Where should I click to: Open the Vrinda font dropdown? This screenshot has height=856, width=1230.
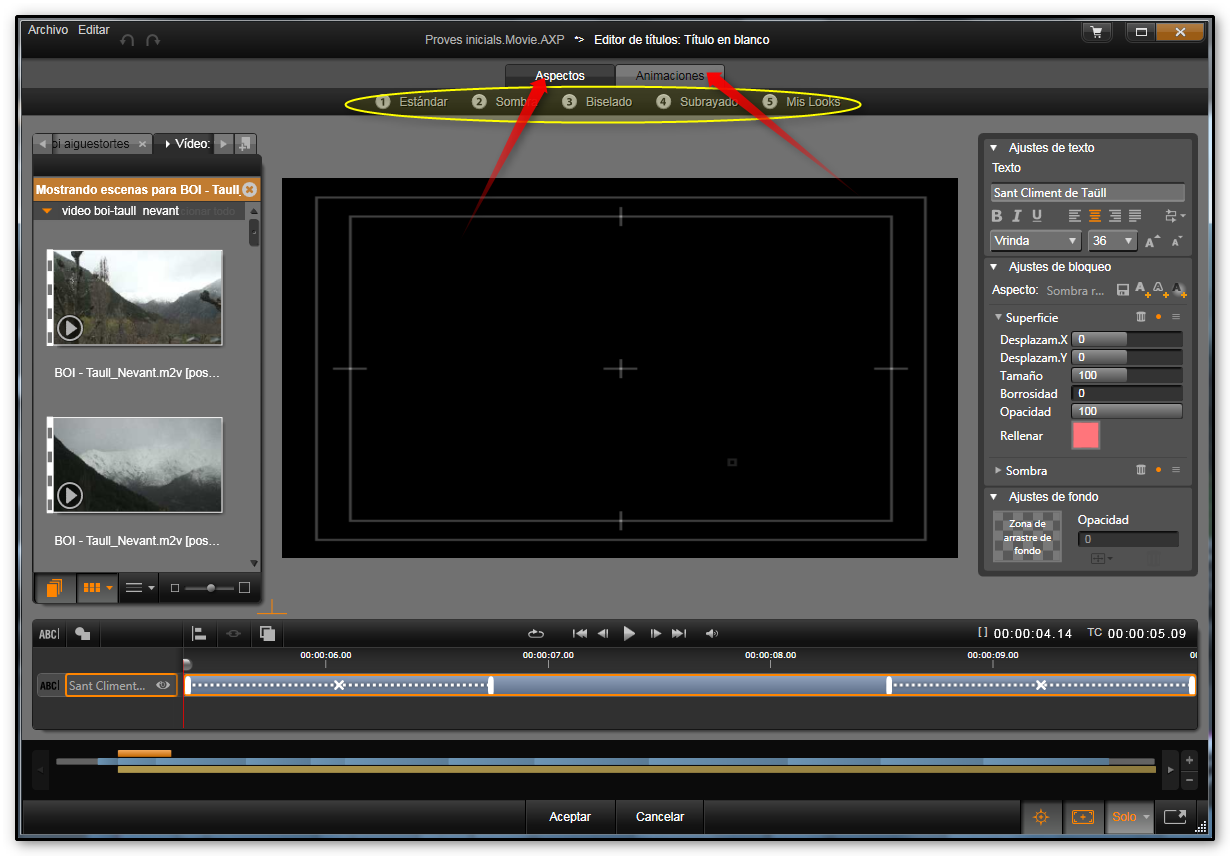tap(1036, 241)
